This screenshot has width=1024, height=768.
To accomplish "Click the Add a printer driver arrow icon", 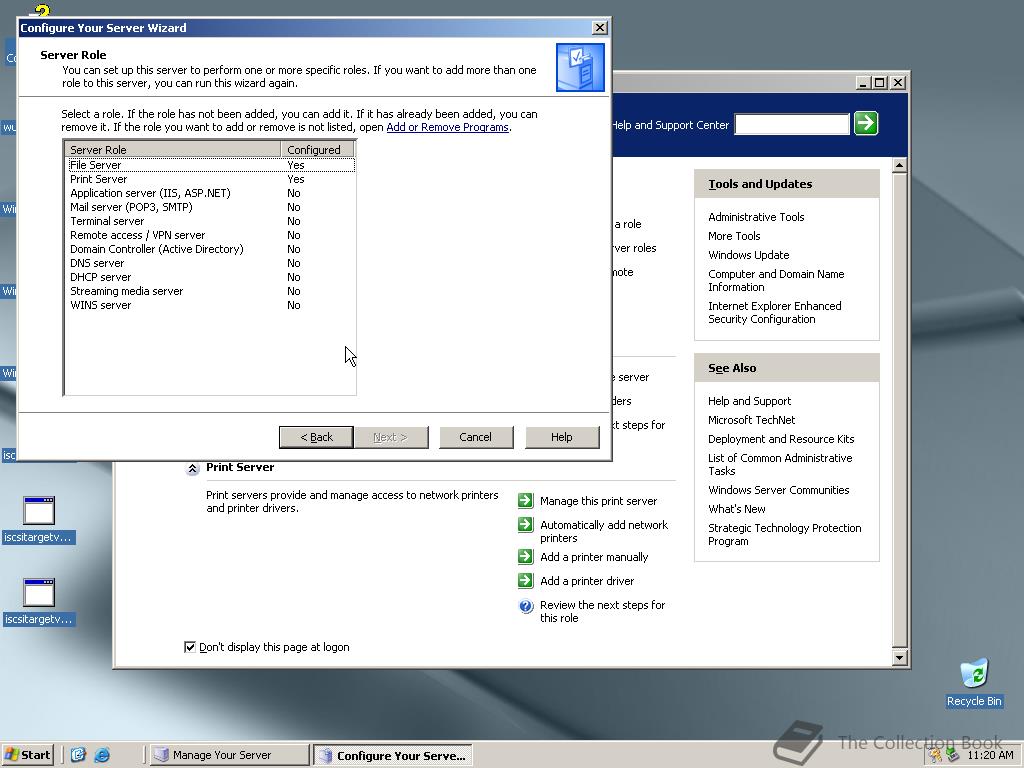I will (525, 581).
